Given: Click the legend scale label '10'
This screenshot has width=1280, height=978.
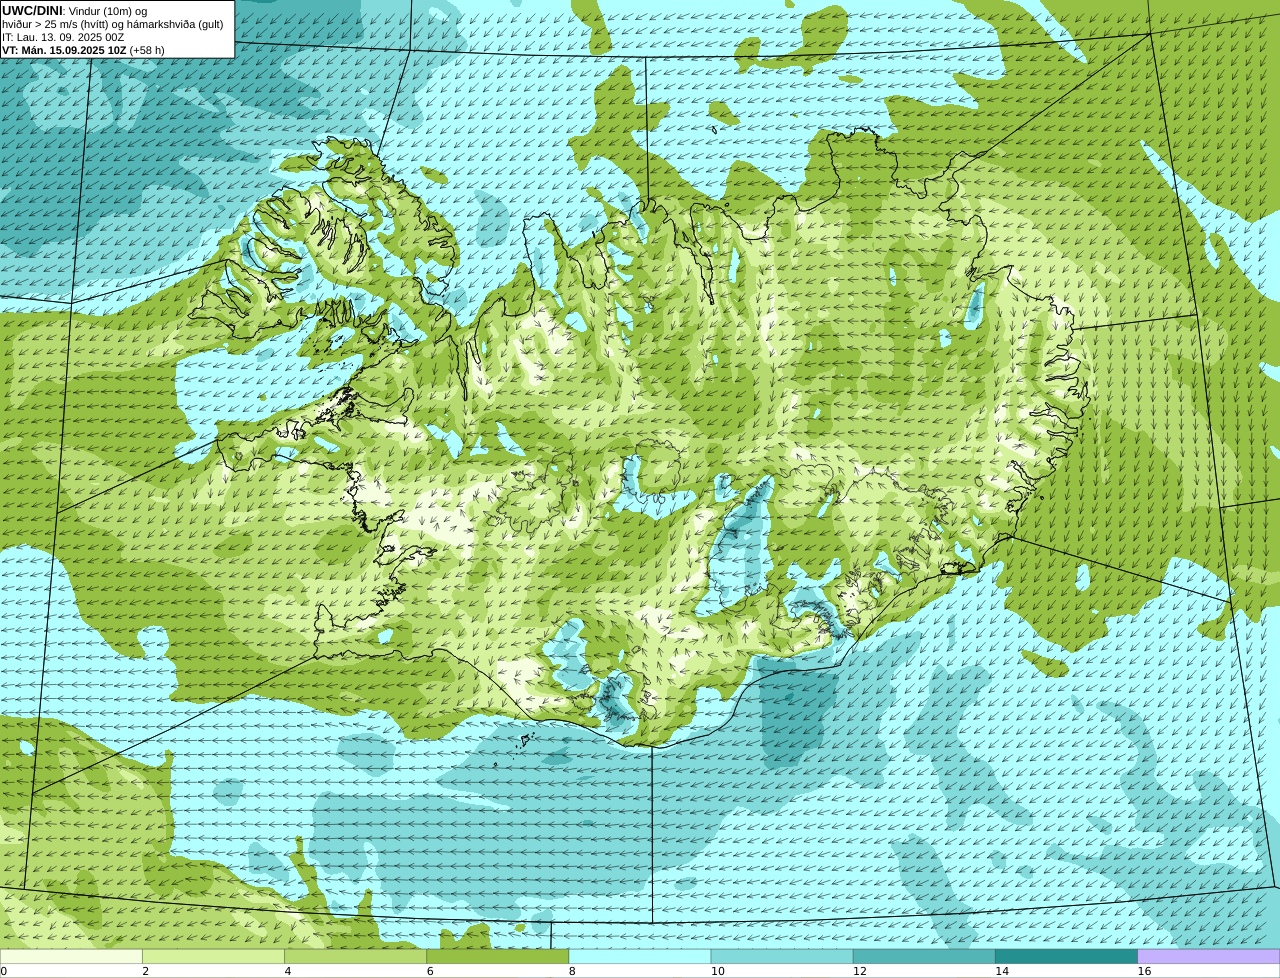Looking at the screenshot, I should (717, 971).
